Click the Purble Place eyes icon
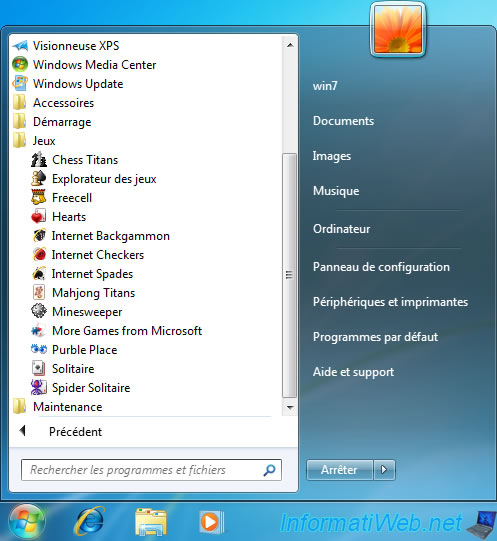The height and width of the screenshot is (541, 497). 39,350
